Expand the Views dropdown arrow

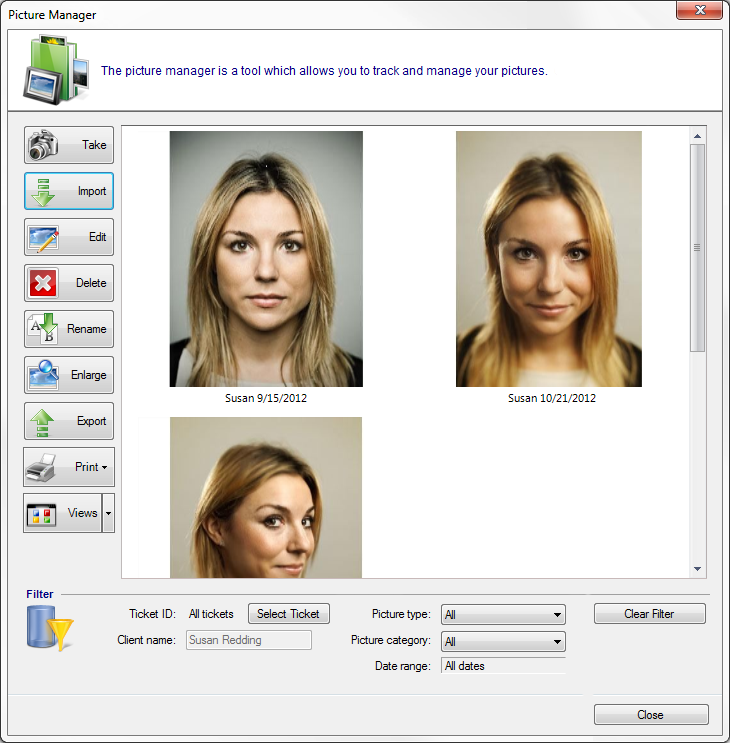108,513
